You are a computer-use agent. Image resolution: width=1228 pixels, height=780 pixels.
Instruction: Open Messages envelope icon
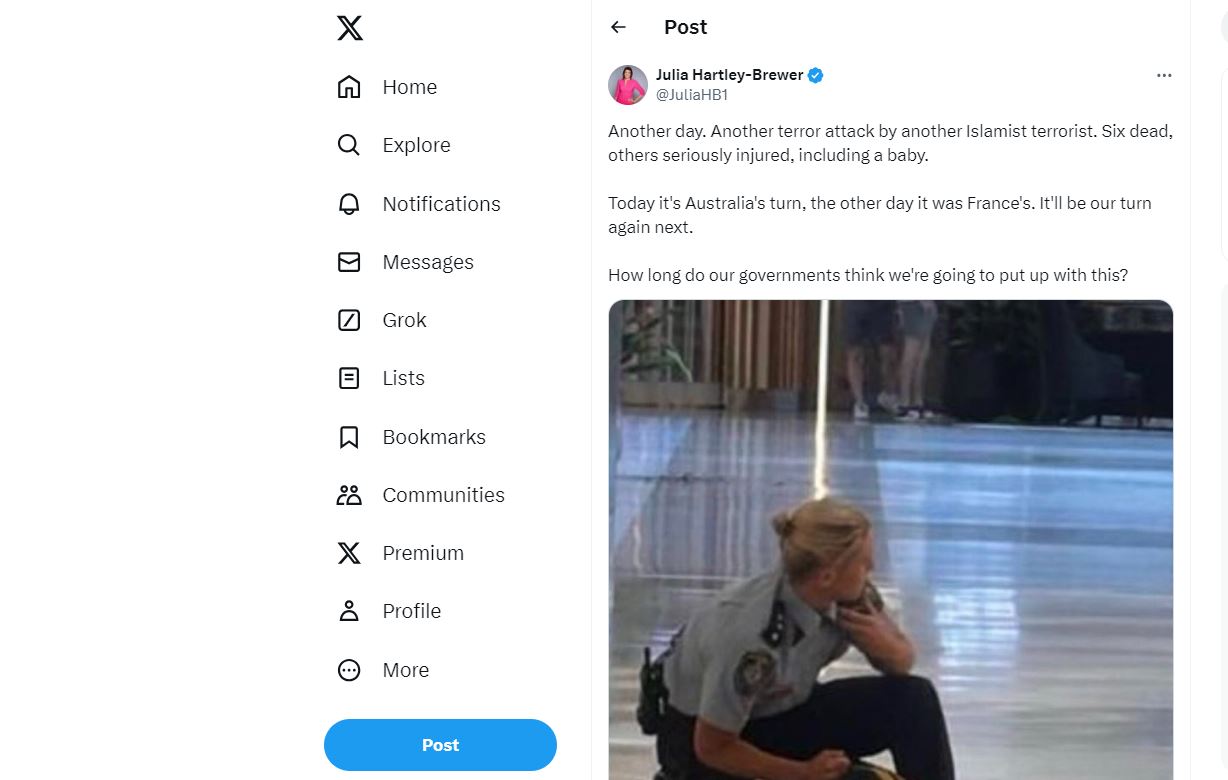pyautogui.click(x=349, y=262)
